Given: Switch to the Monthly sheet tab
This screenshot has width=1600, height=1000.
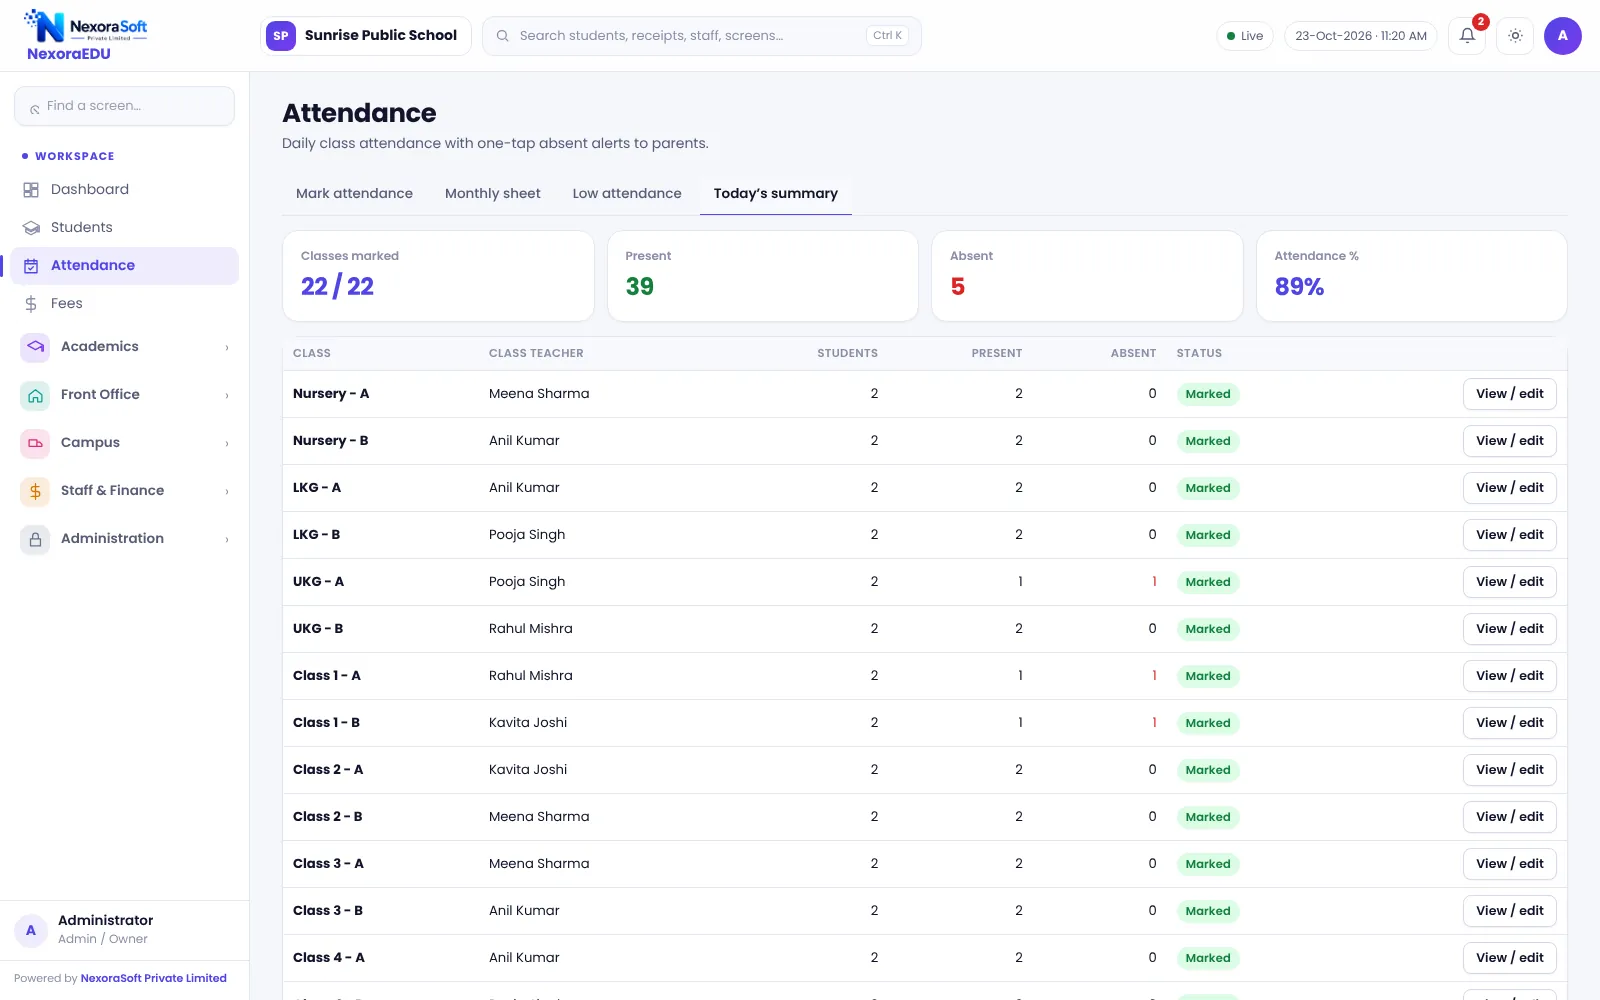Looking at the screenshot, I should coord(493,194).
